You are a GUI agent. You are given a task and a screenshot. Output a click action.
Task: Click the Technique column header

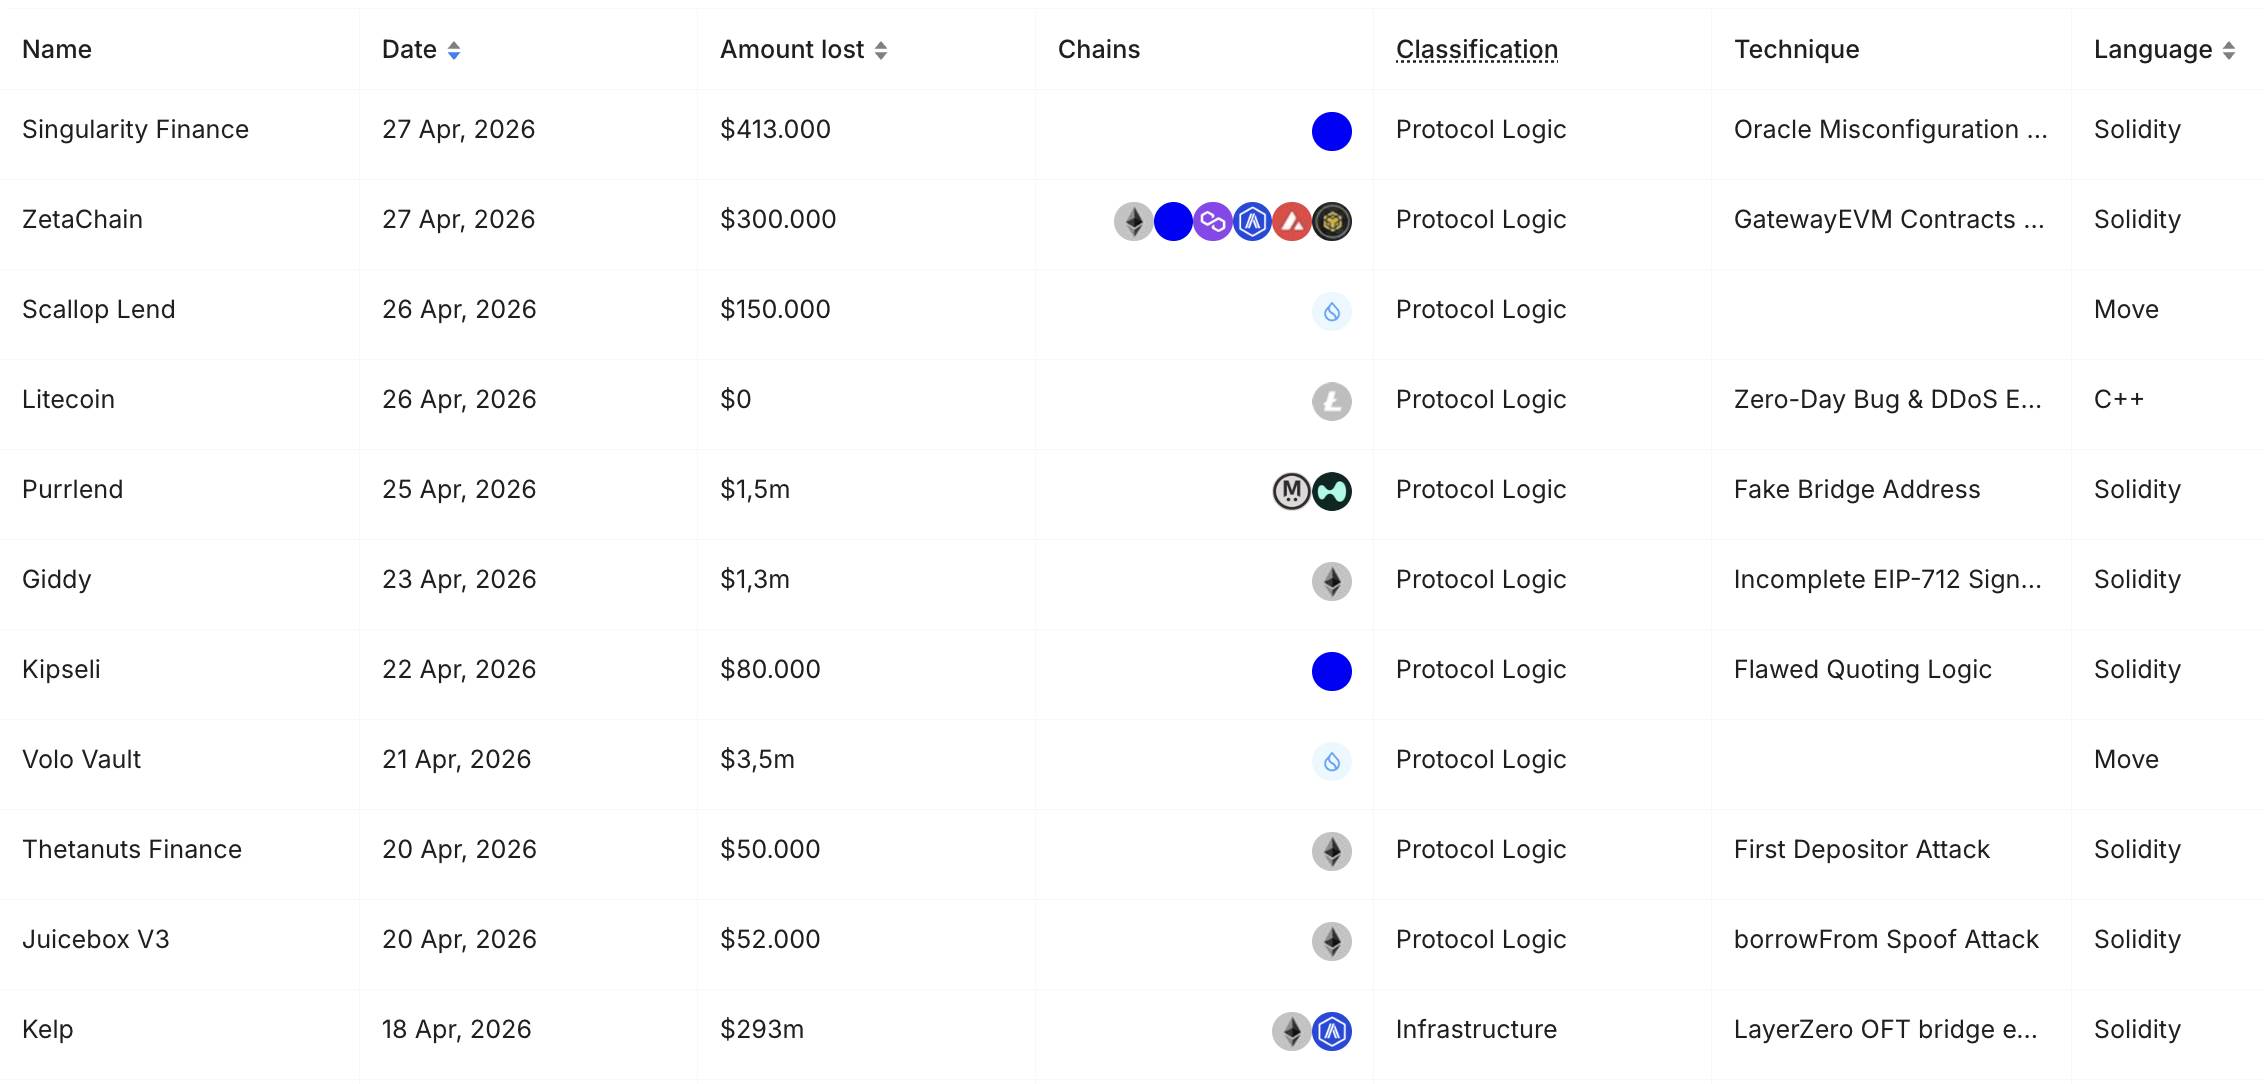[1796, 49]
